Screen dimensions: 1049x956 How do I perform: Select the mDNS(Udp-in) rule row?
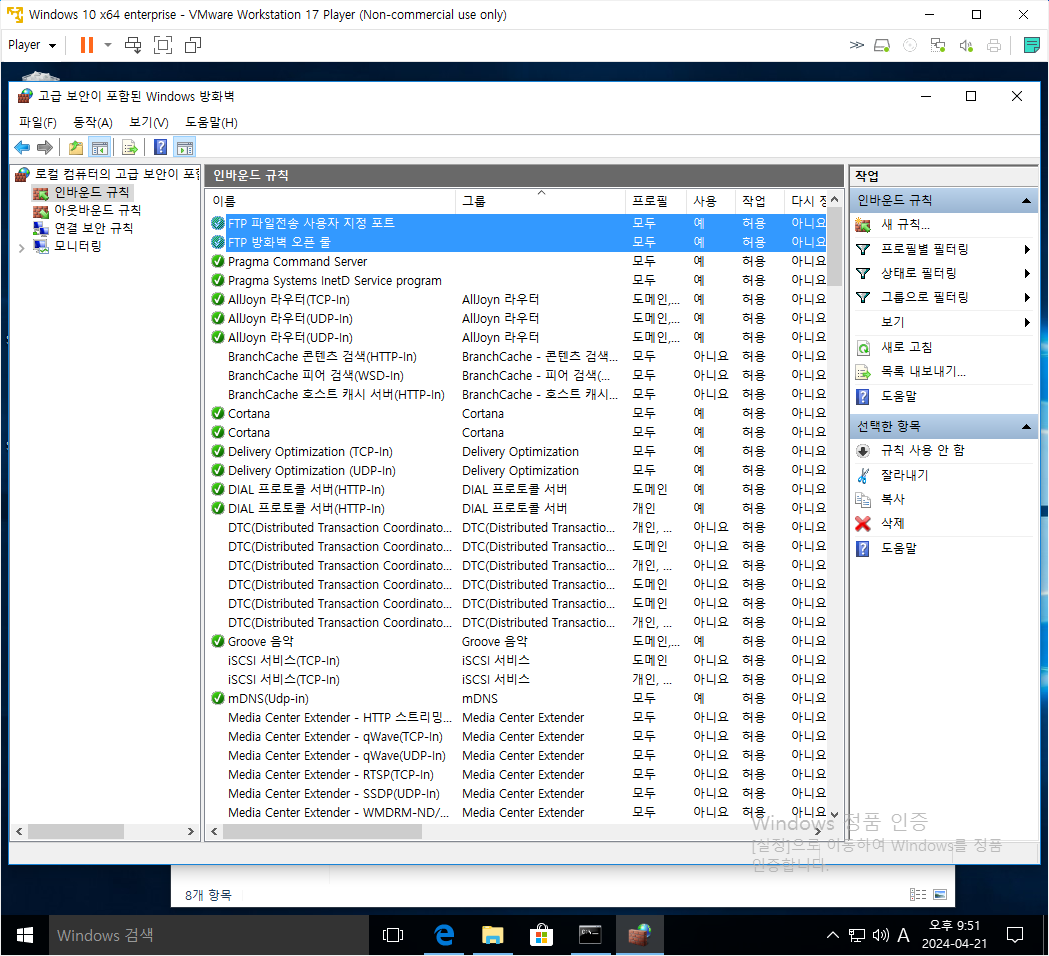[x=518, y=698]
